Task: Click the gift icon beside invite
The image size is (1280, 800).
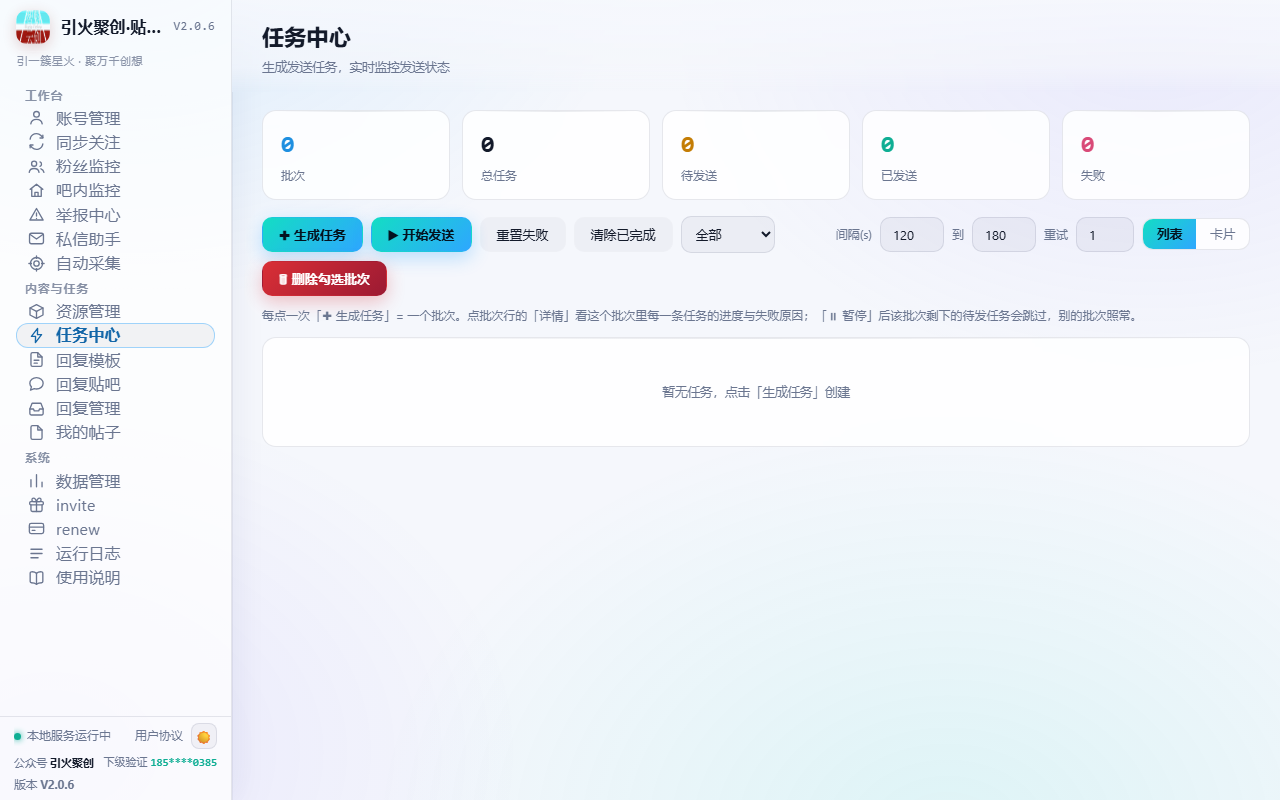Action: click(x=37, y=505)
